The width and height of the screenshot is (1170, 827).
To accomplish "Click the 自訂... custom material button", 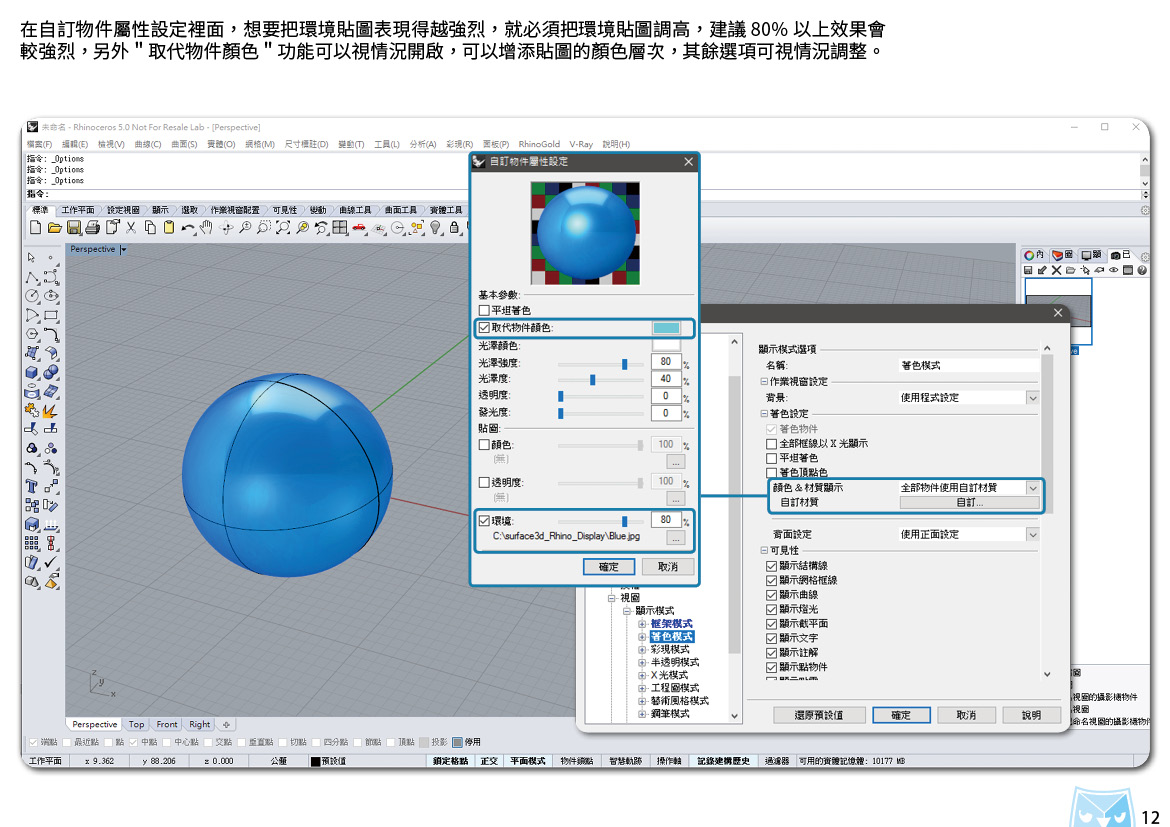I will [969, 502].
